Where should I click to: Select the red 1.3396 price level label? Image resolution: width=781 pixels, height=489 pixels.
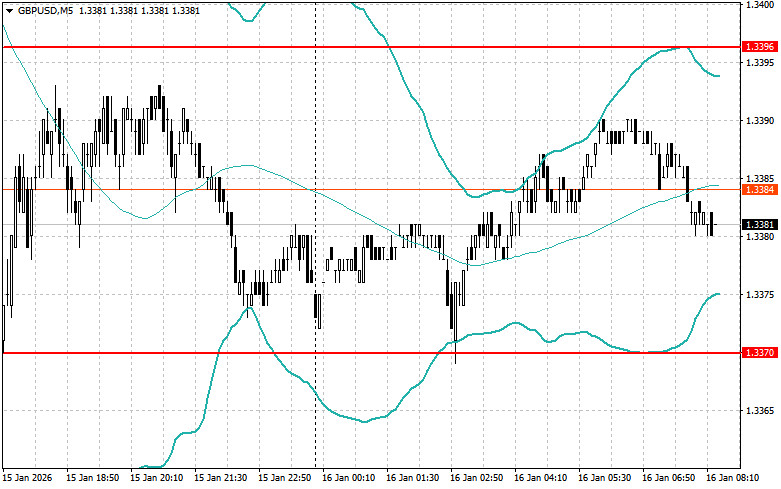pos(760,47)
